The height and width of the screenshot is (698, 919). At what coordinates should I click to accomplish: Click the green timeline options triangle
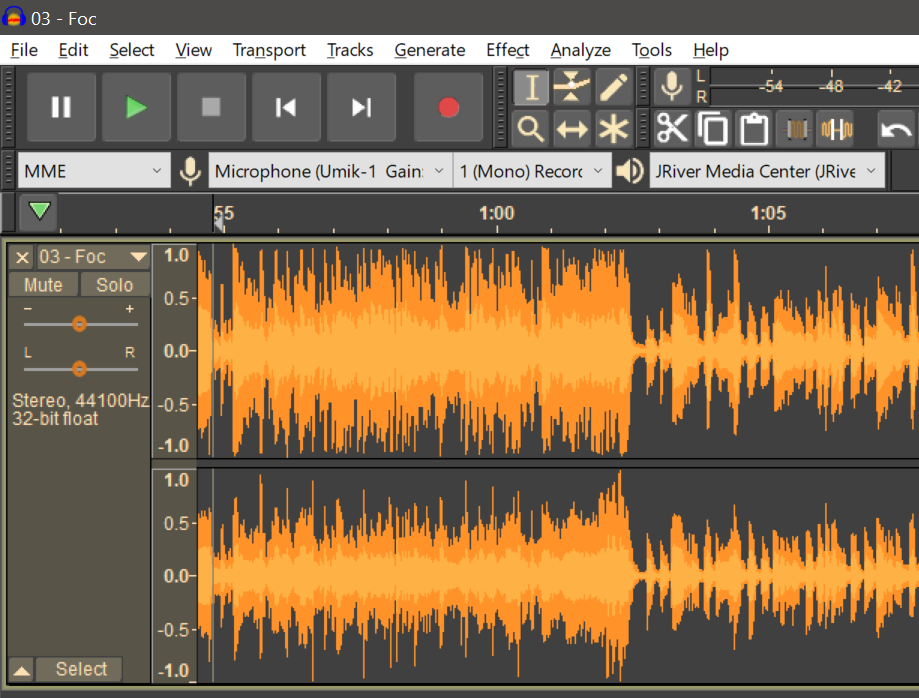pyautogui.click(x=39, y=211)
